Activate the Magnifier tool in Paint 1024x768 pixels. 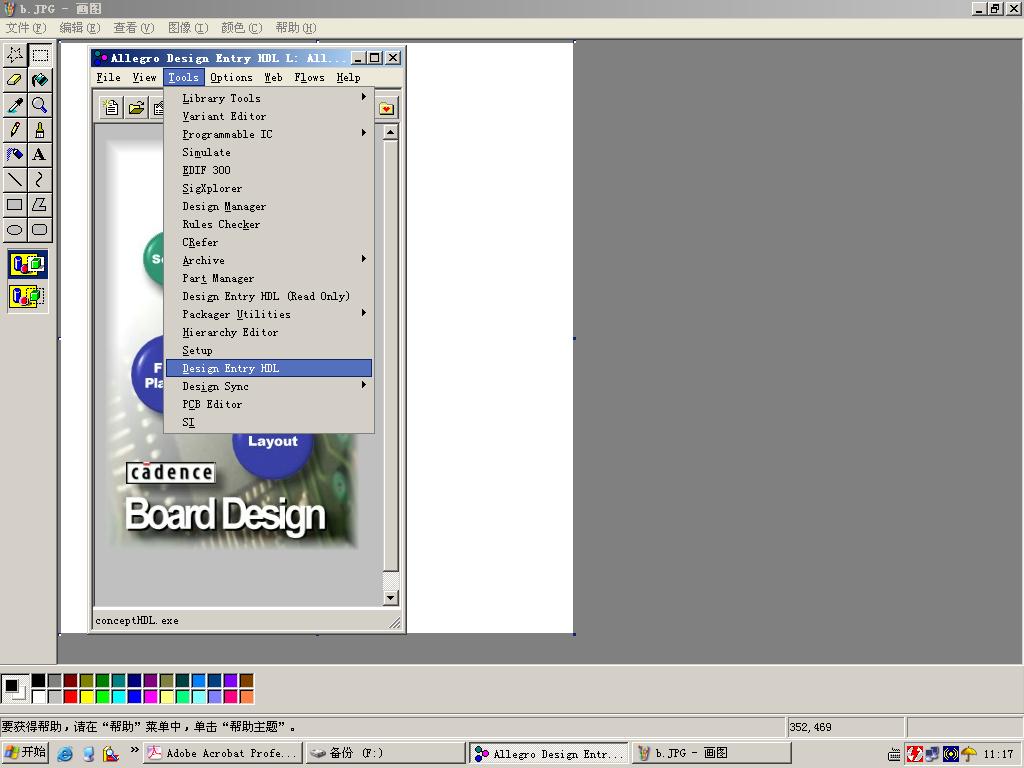pos(40,105)
